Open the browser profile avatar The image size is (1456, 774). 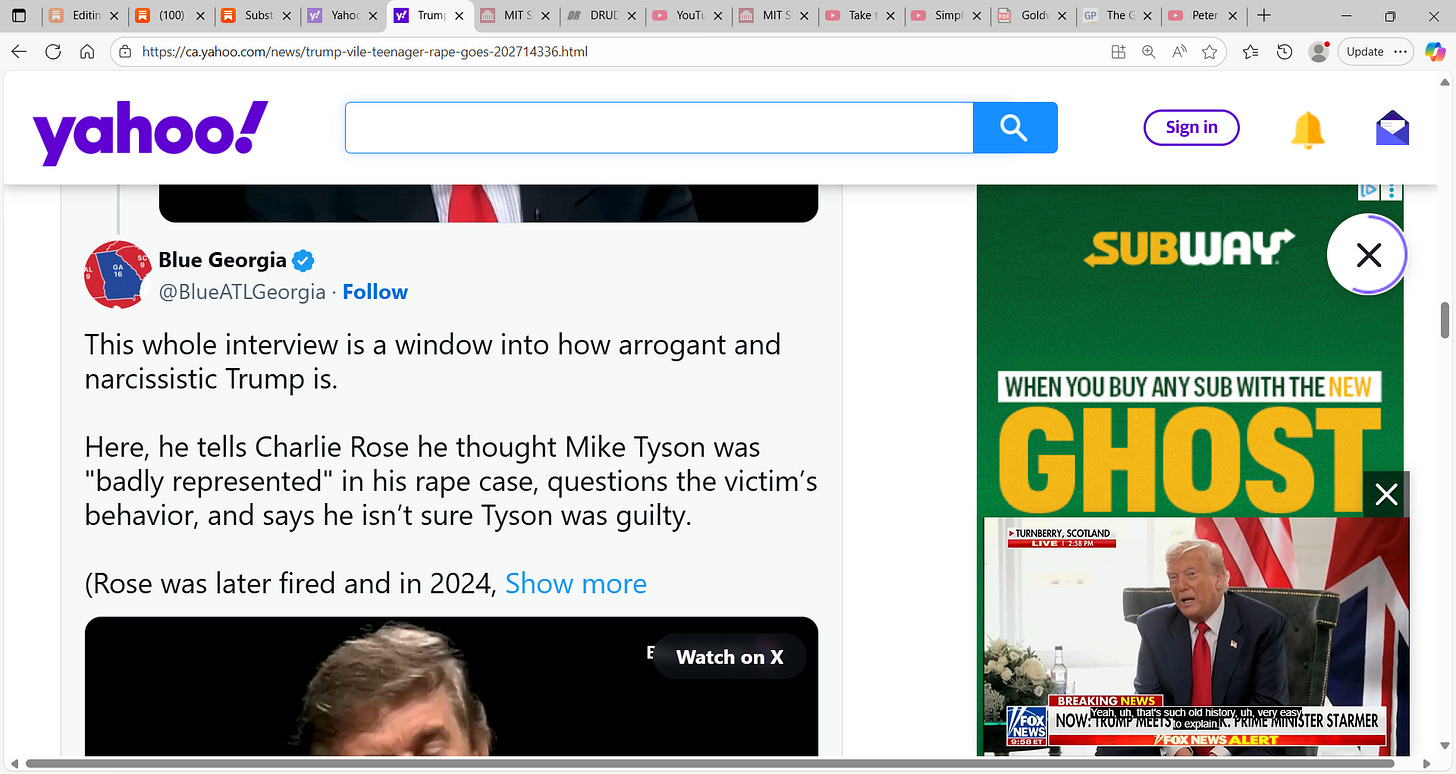[x=1320, y=51]
